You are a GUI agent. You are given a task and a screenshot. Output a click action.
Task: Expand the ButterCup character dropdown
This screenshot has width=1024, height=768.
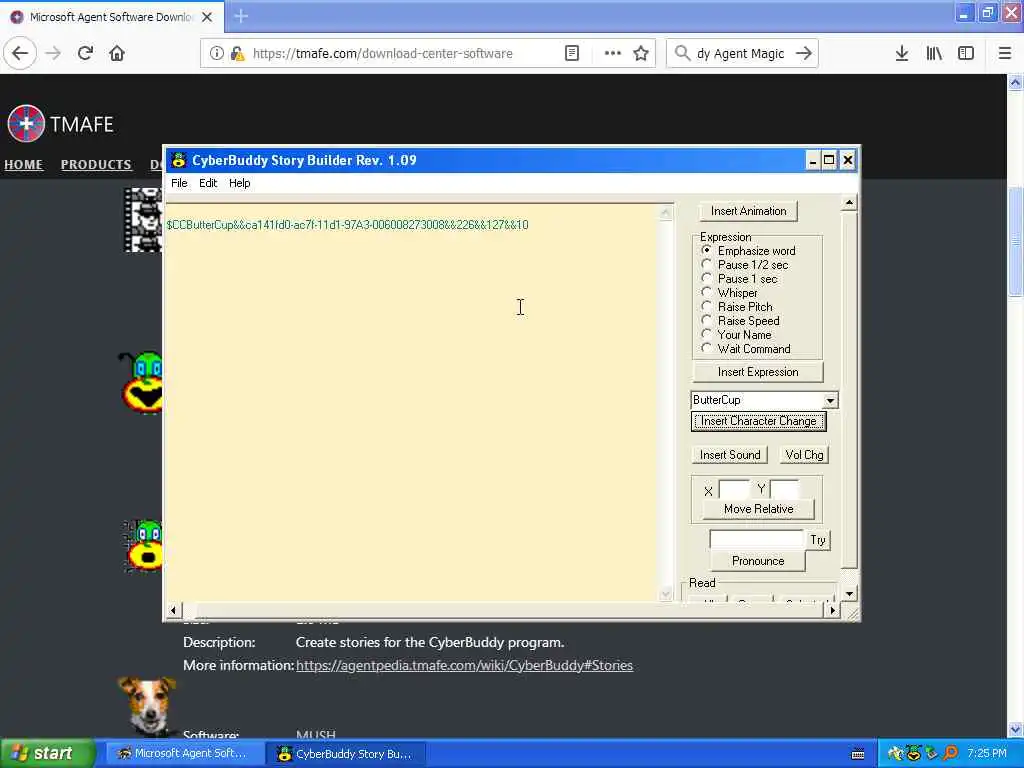click(x=829, y=400)
